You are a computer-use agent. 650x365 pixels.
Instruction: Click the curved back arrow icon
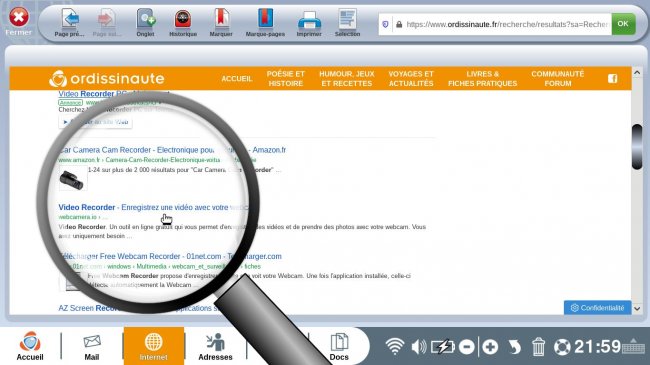514,347
